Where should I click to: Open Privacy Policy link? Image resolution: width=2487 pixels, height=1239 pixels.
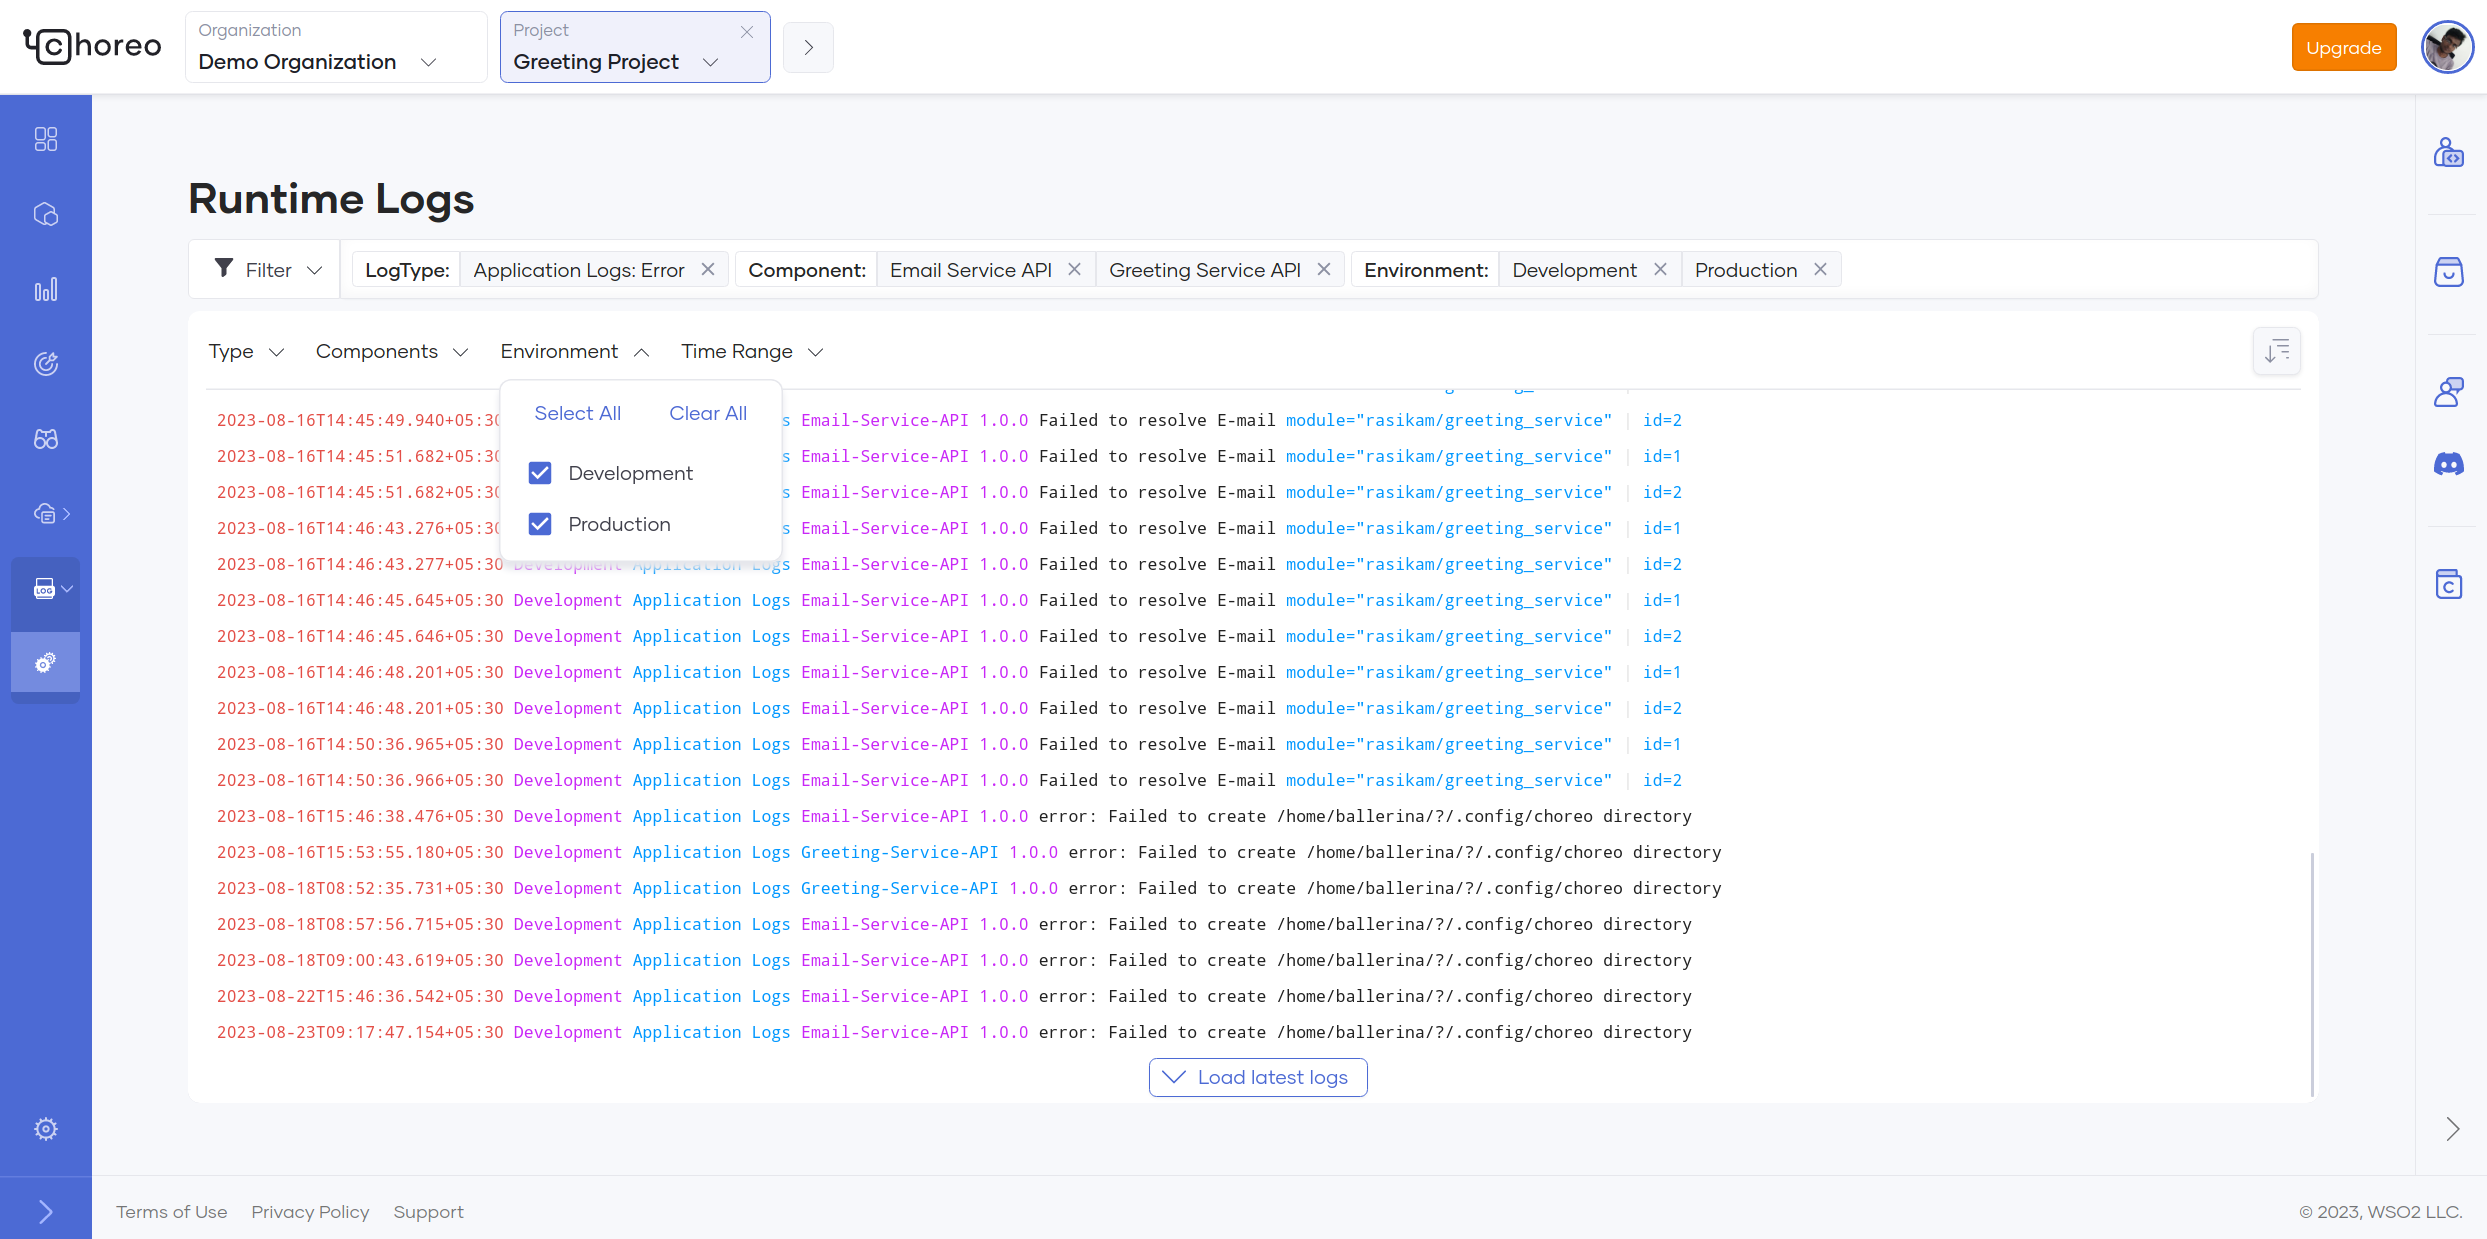point(310,1212)
